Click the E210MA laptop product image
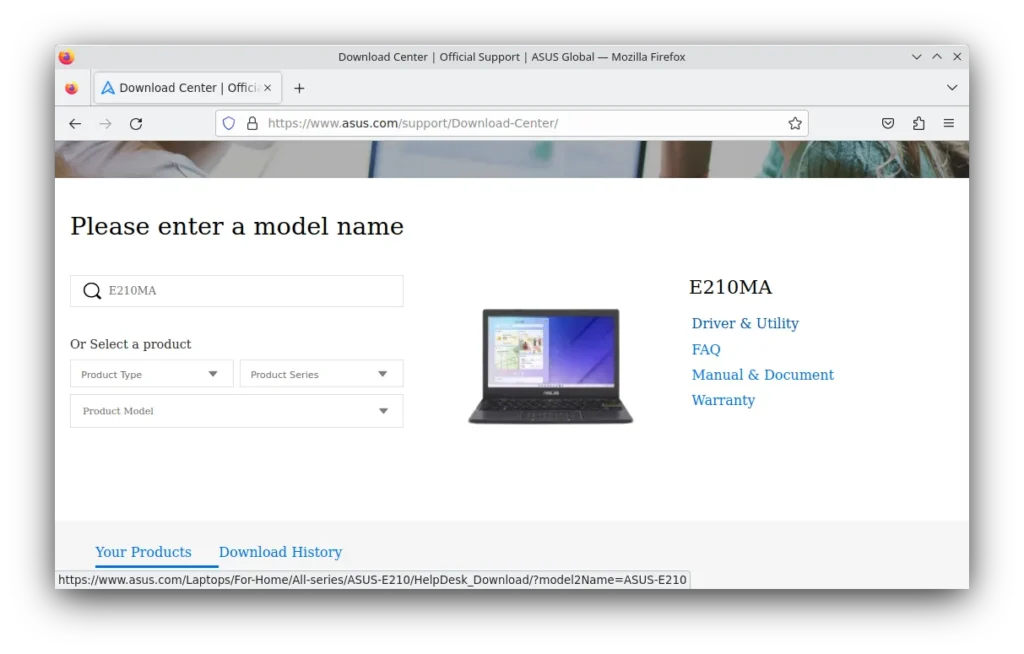 pyautogui.click(x=550, y=366)
